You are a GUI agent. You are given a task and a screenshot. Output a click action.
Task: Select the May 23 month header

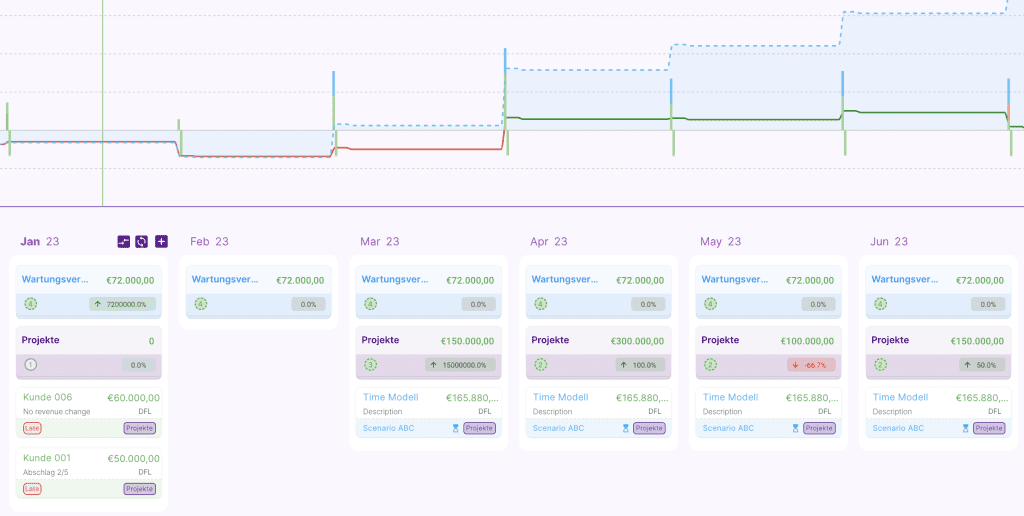coord(724,242)
